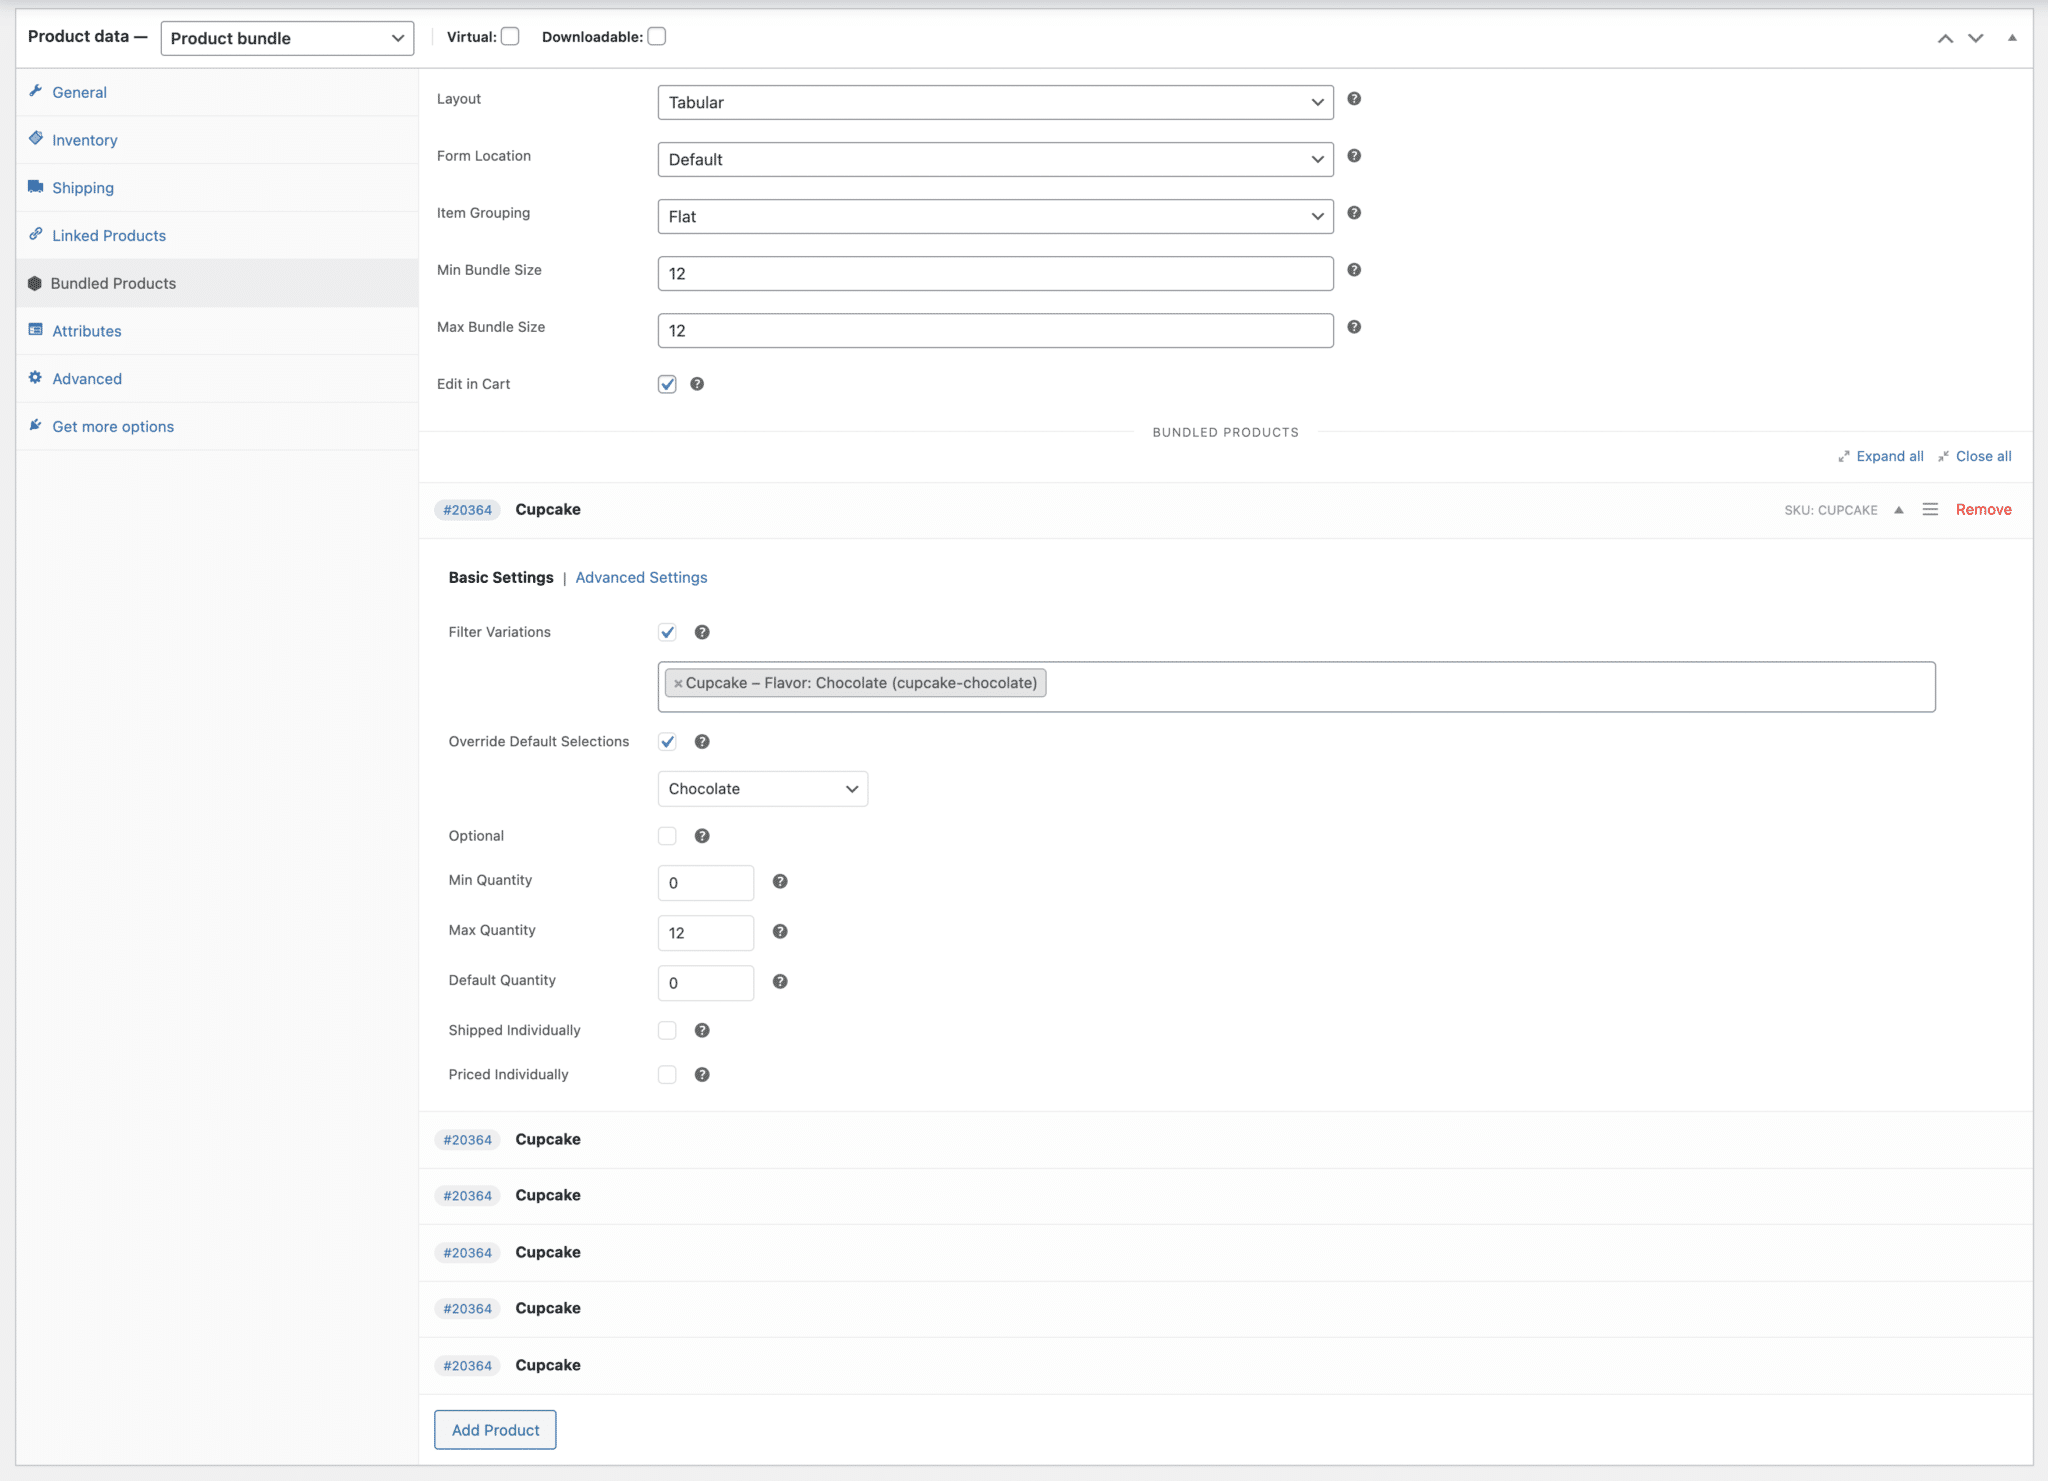Enable the Optional checkbox
The width and height of the screenshot is (2048, 1481).
(667, 836)
